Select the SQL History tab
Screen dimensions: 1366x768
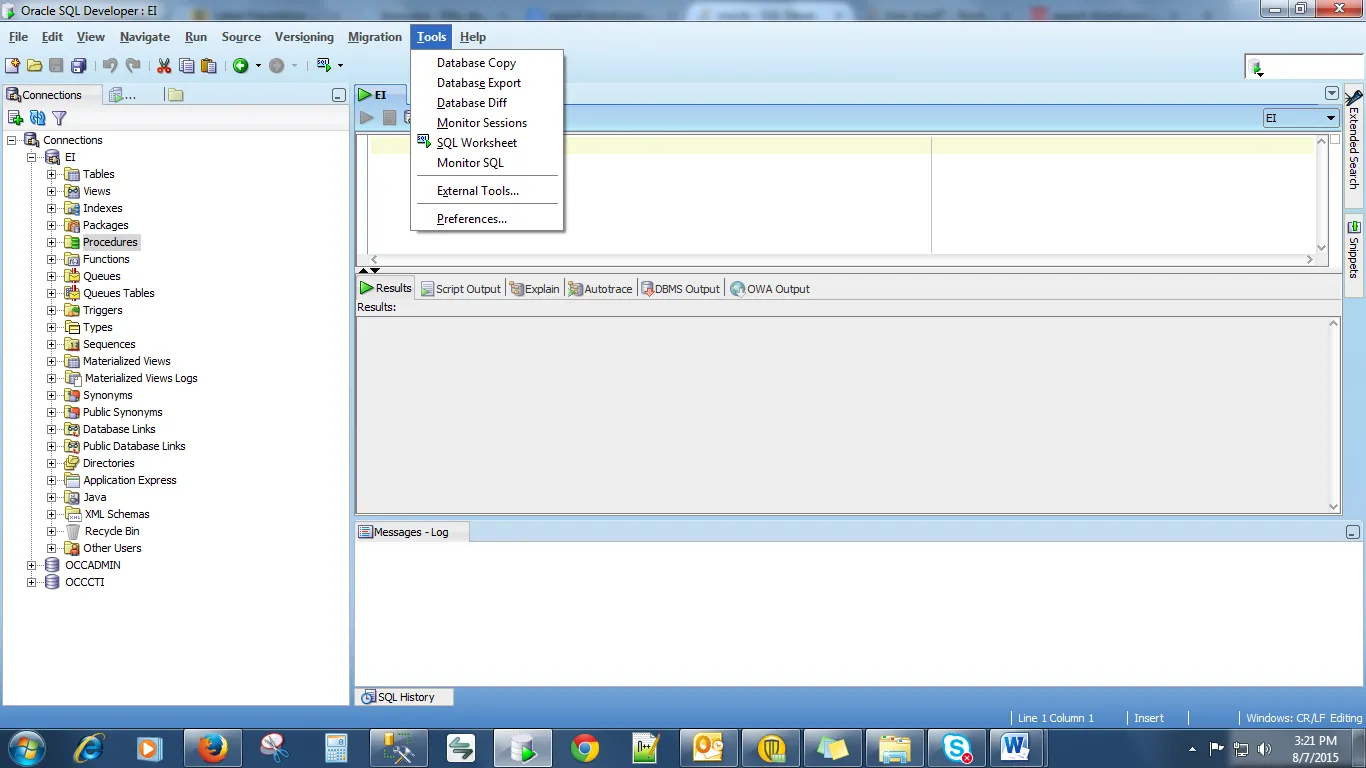click(x=405, y=697)
